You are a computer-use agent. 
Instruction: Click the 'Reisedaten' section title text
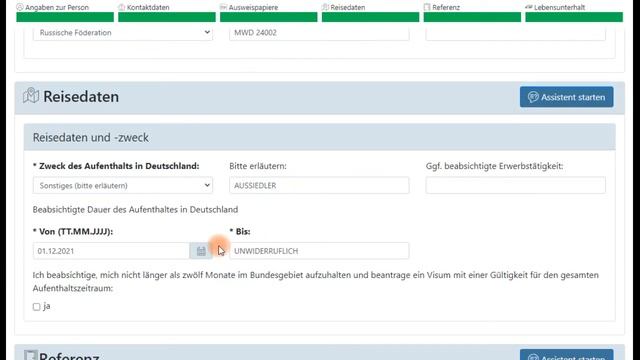pyautogui.click(x=81, y=97)
